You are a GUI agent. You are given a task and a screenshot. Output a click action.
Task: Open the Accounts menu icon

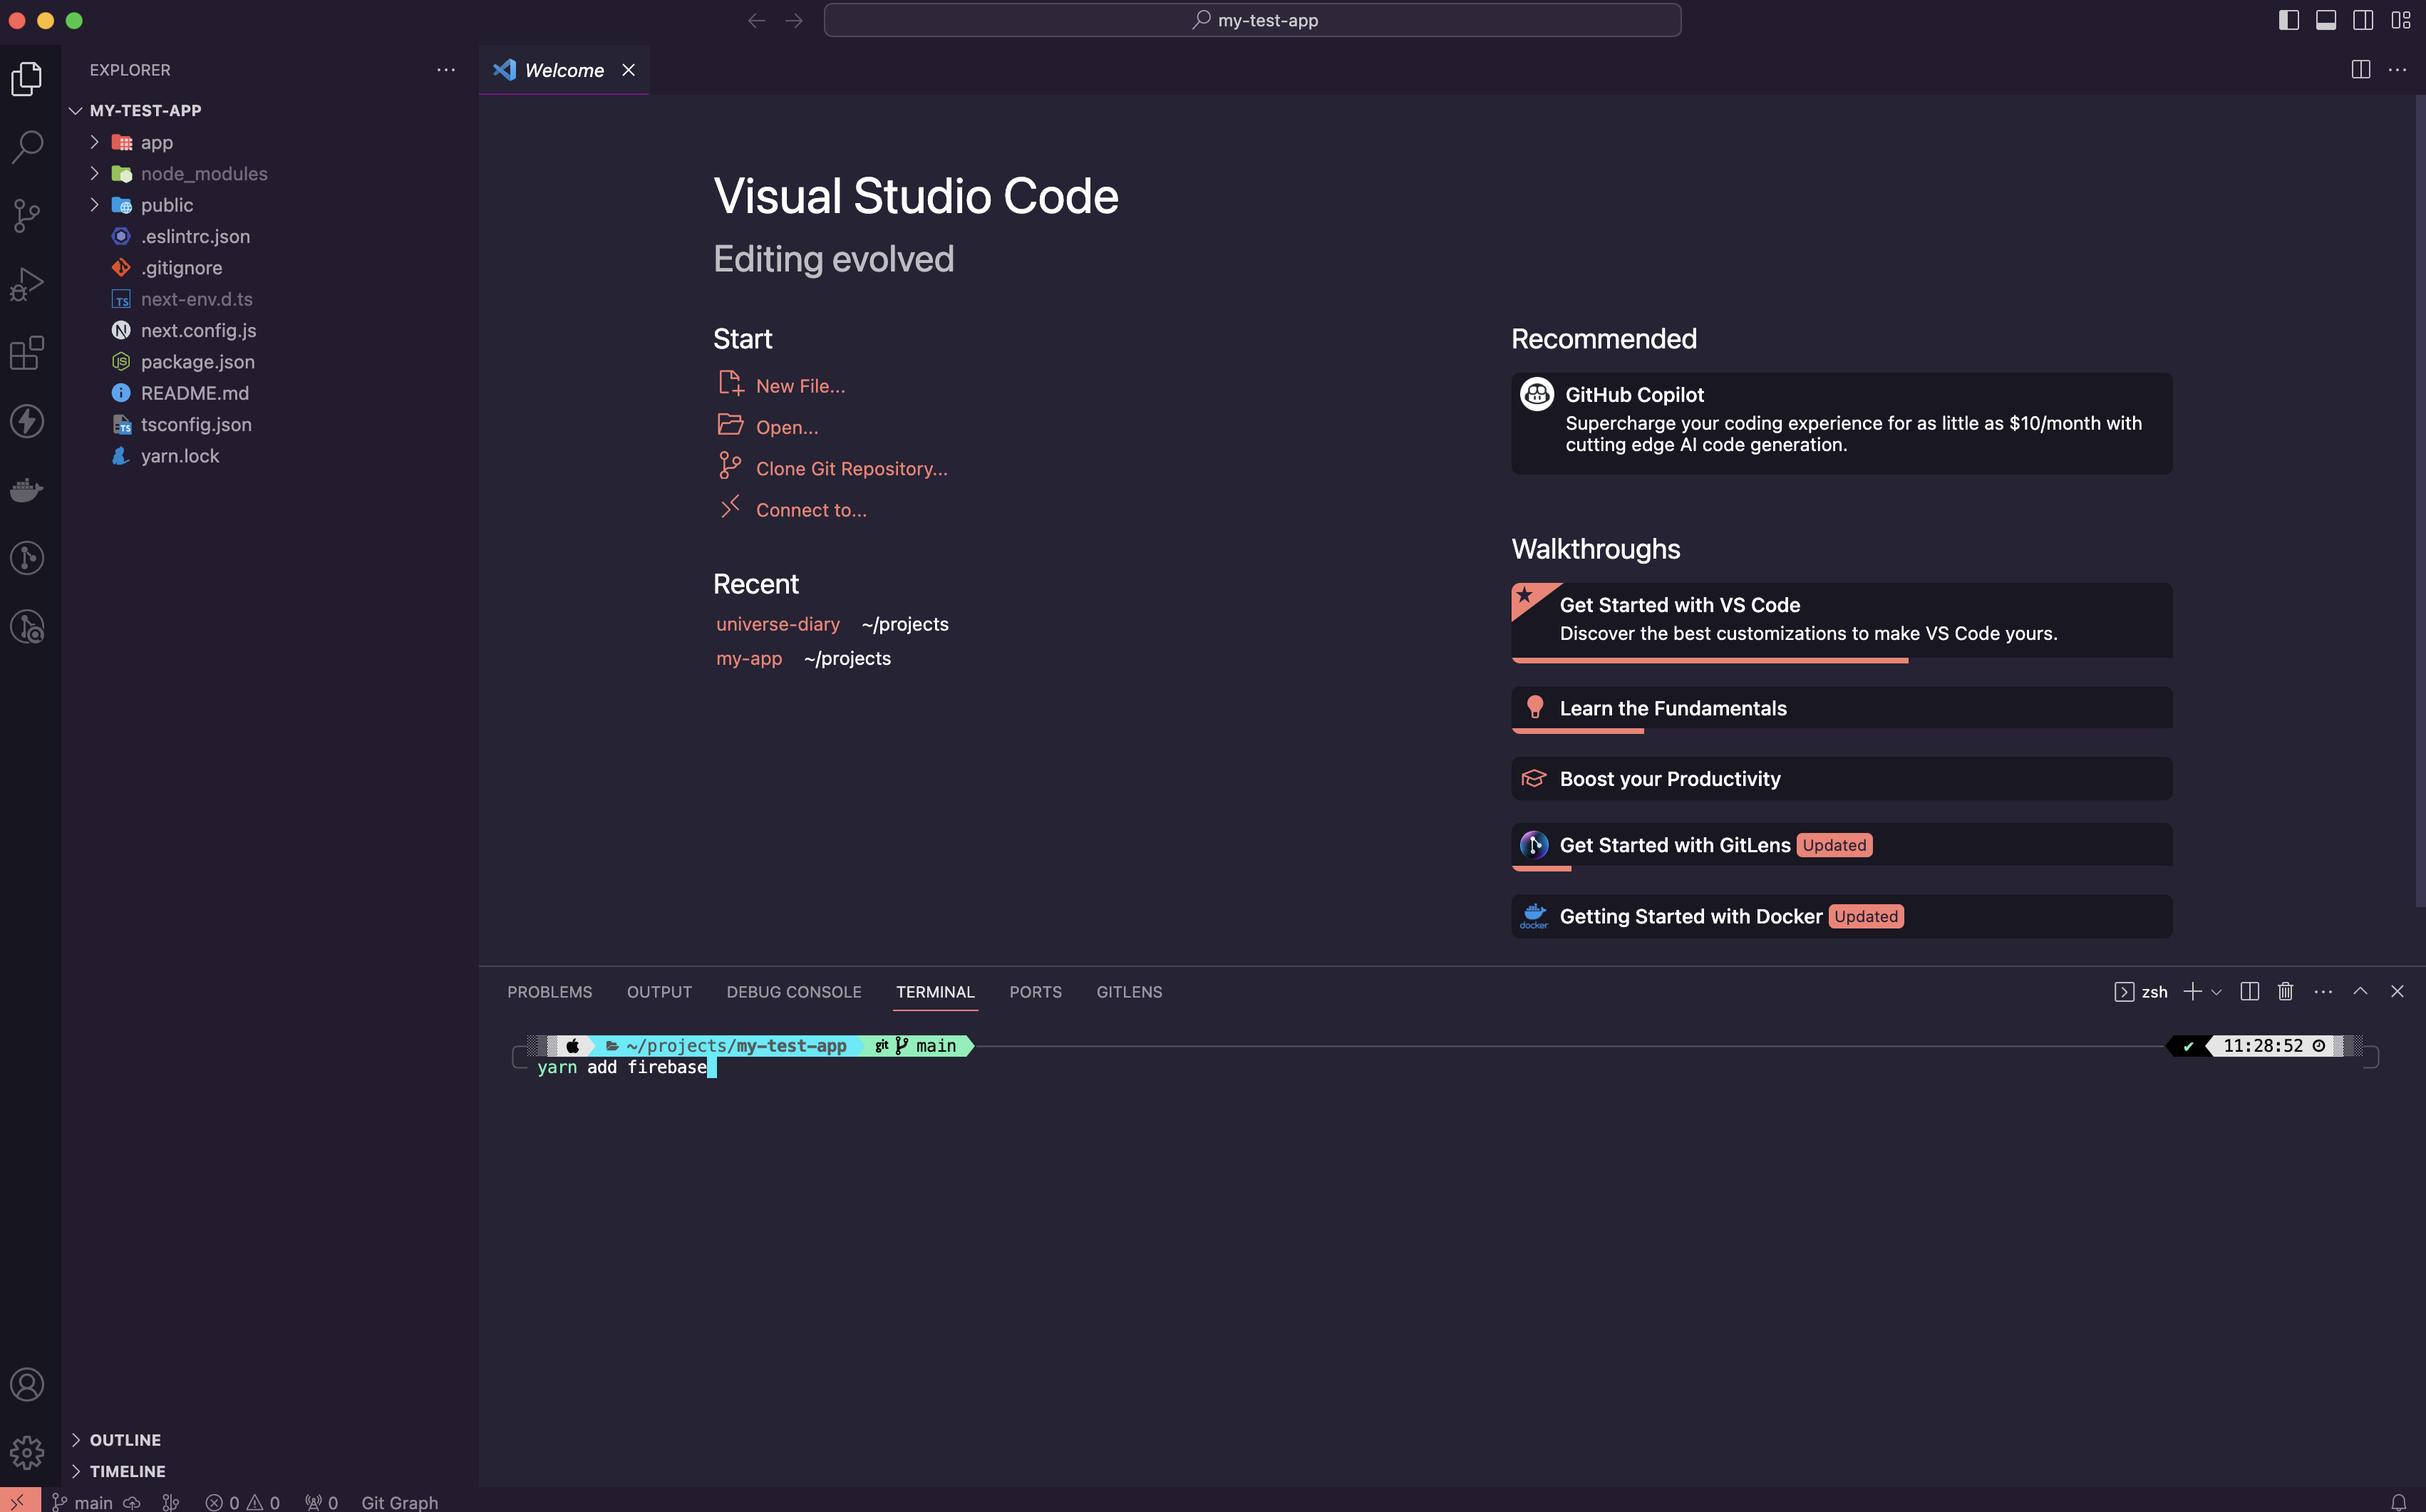27,1384
